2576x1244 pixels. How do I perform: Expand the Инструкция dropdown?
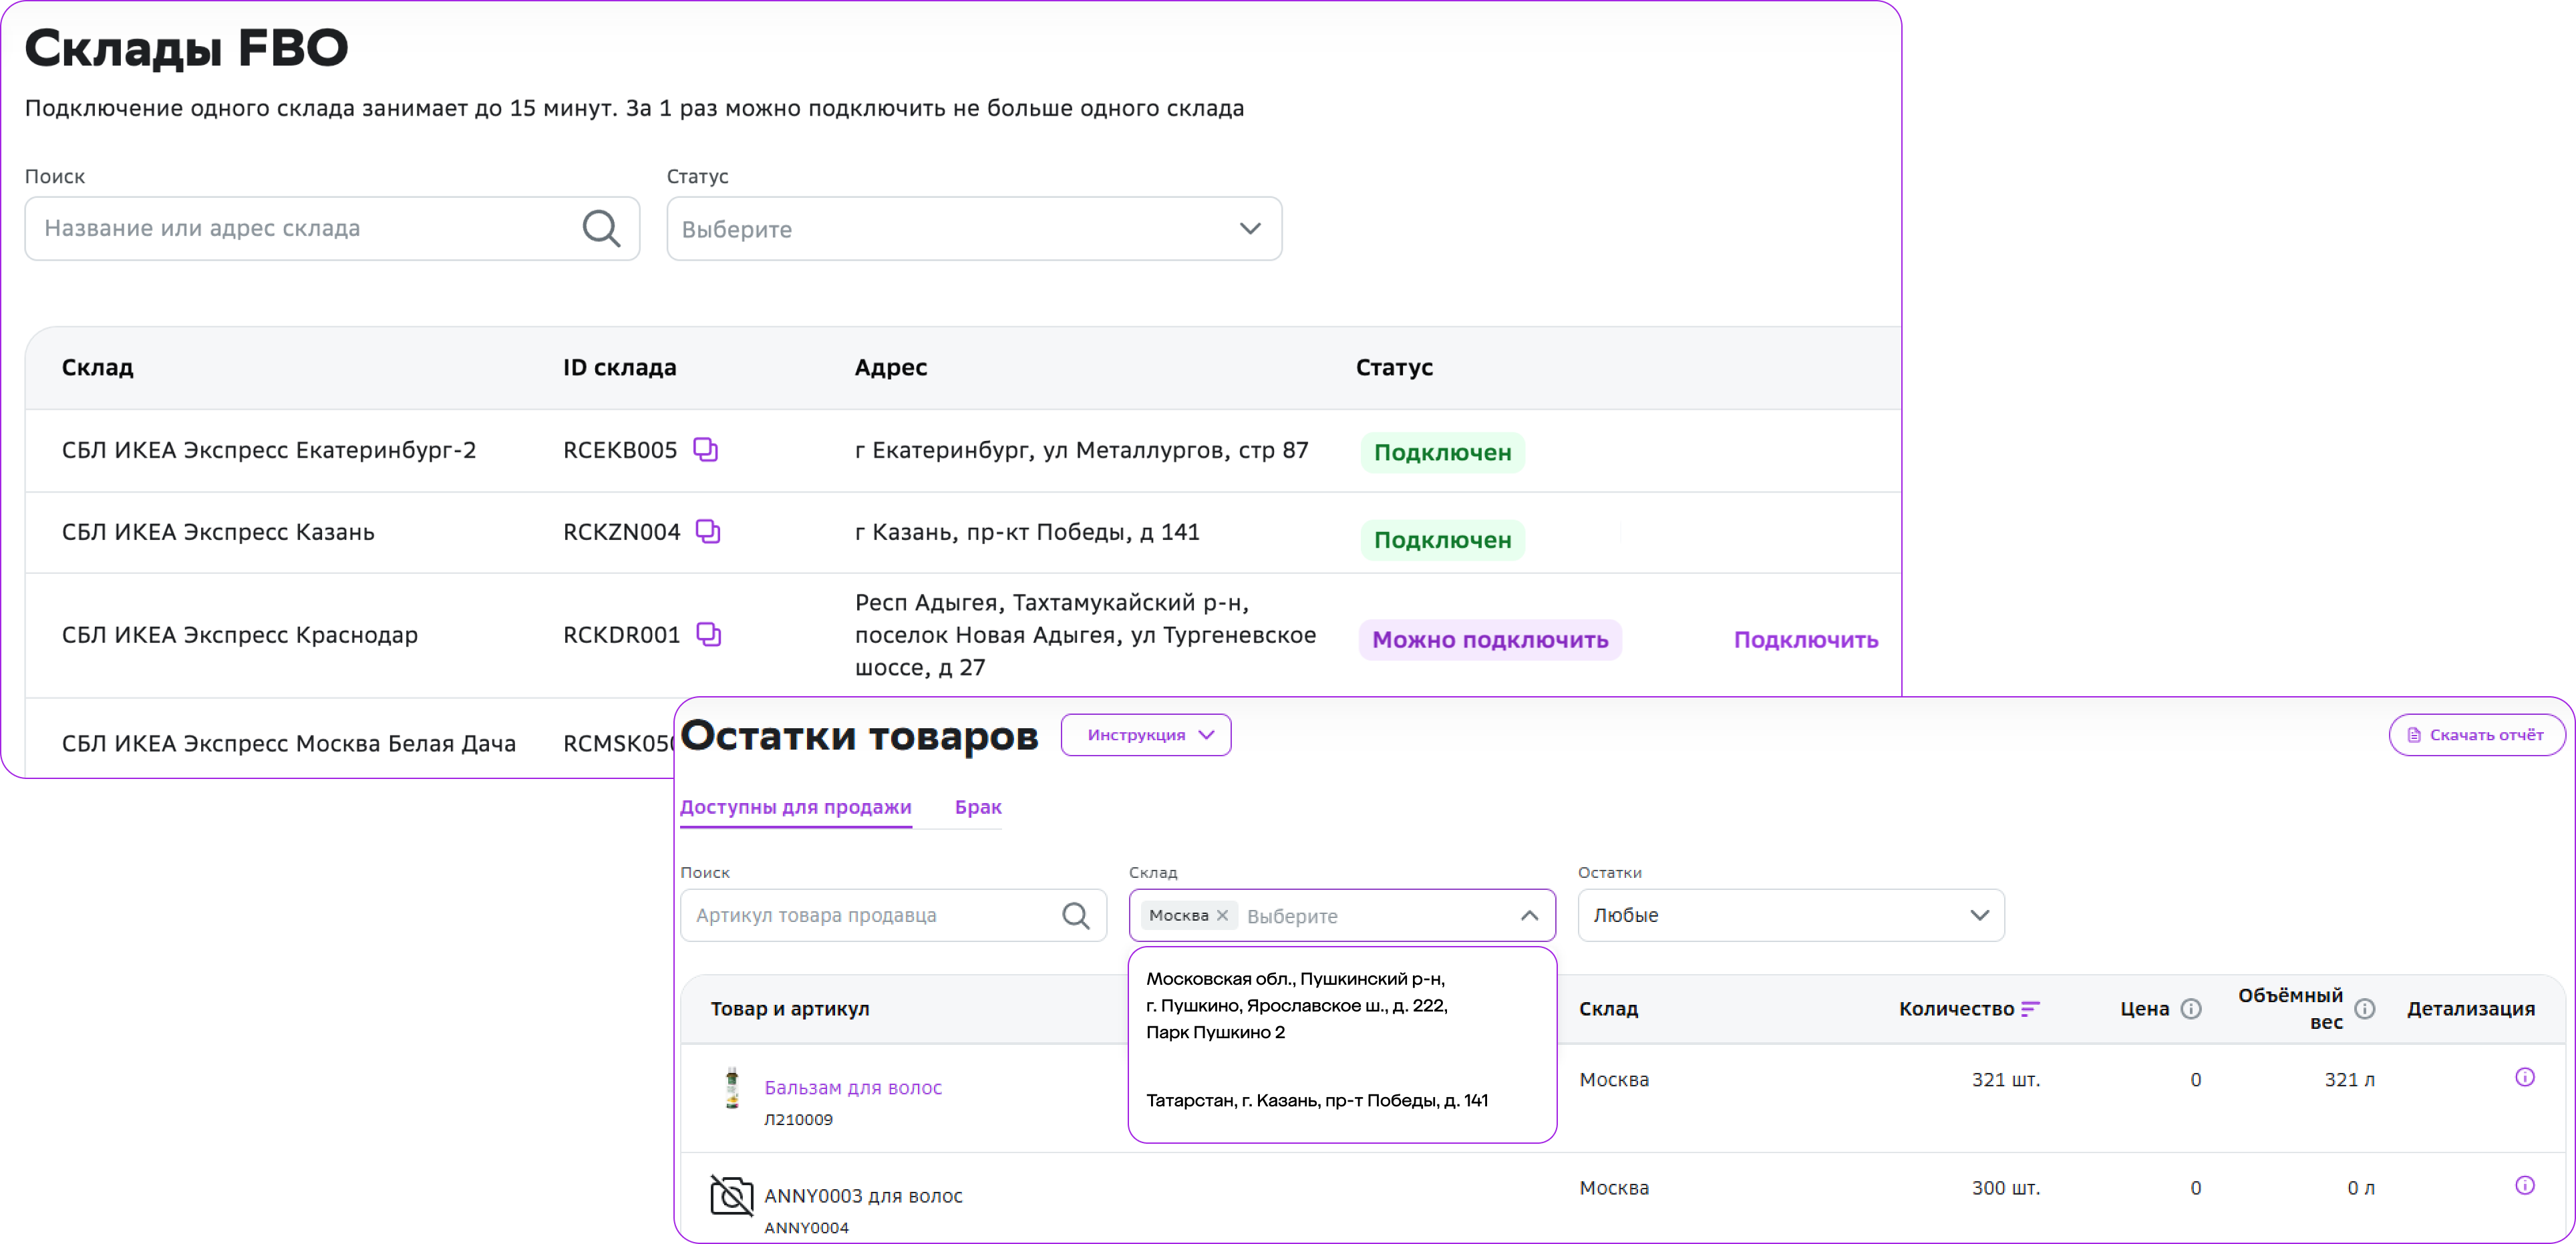(1146, 735)
